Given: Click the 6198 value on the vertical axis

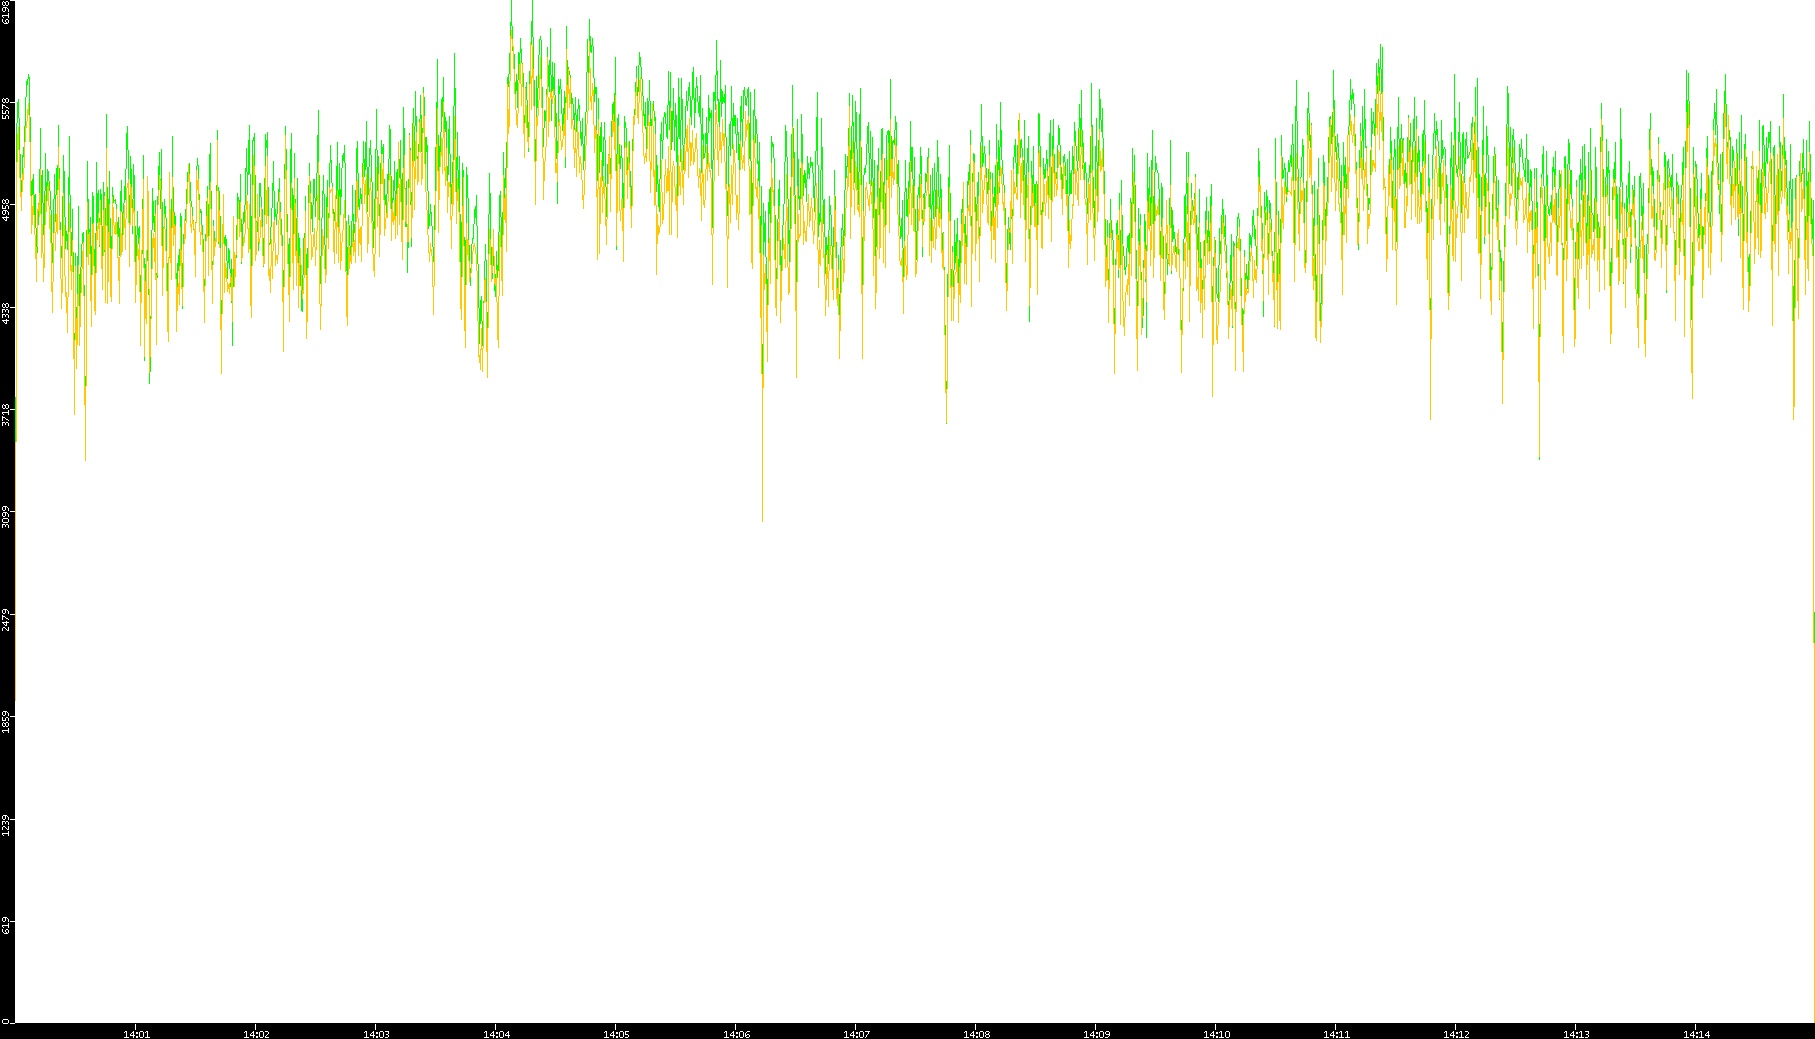Looking at the screenshot, I should 7,12.
